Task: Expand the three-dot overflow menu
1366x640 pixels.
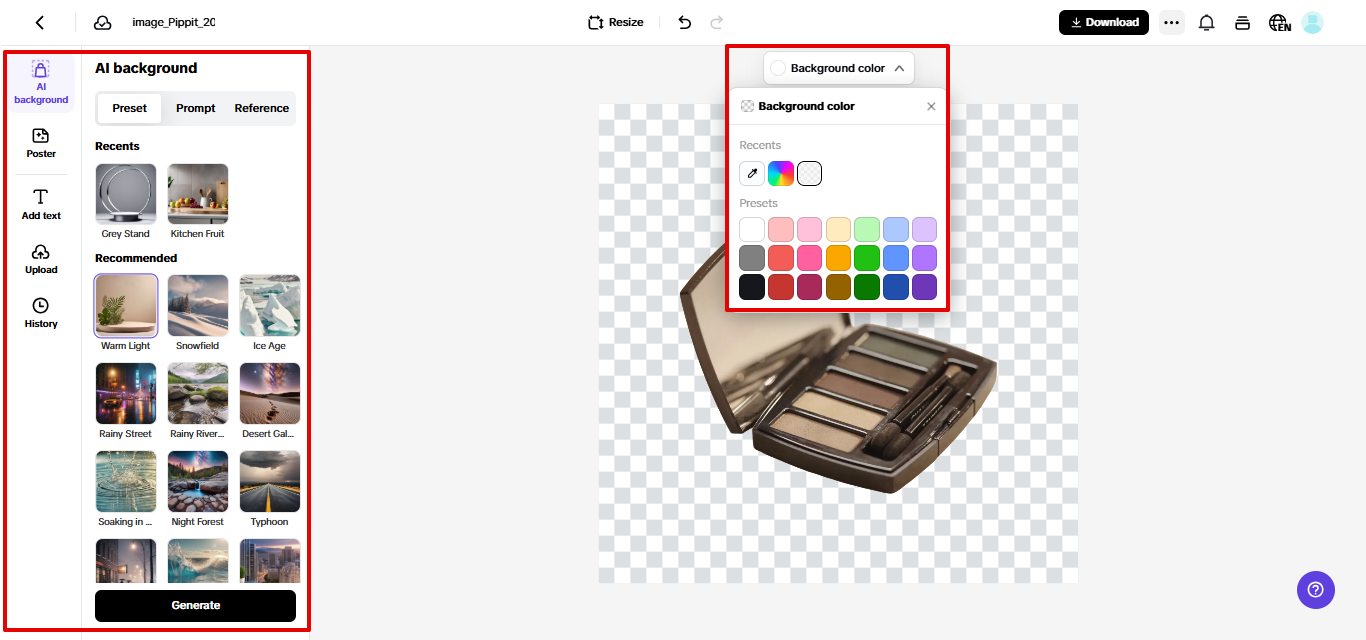Action: [x=1171, y=21]
